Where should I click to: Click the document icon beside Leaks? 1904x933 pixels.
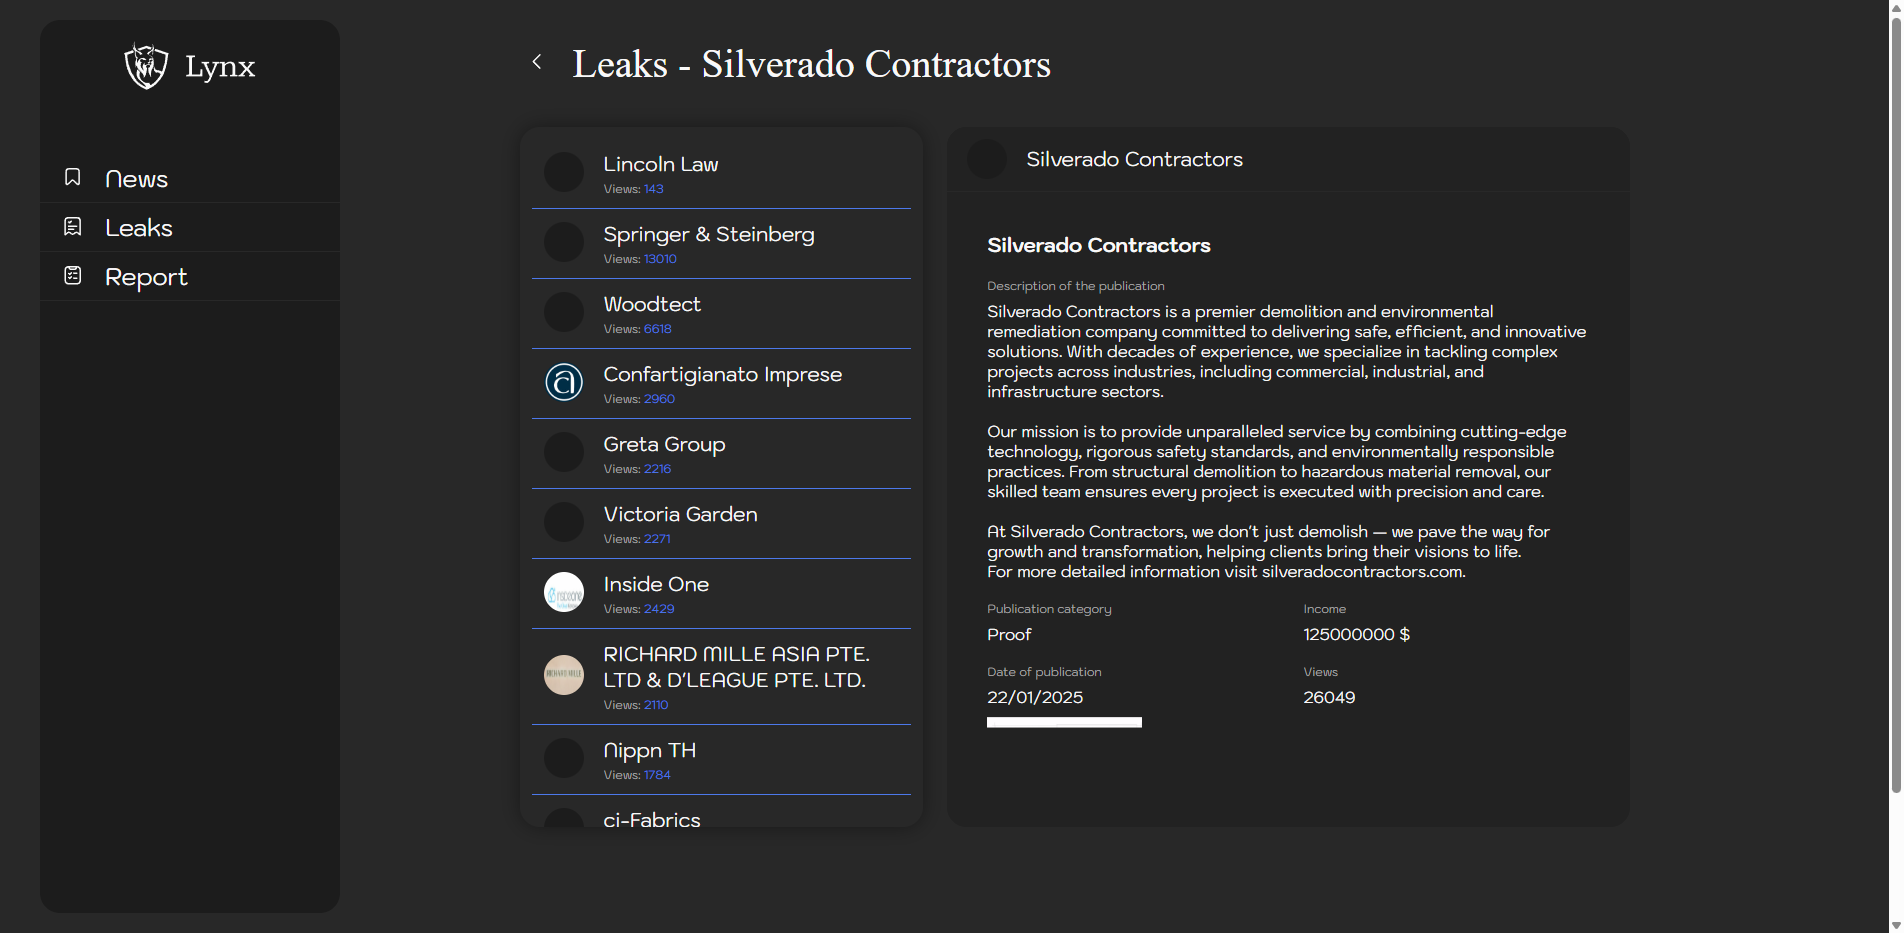(x=73, y=227)
